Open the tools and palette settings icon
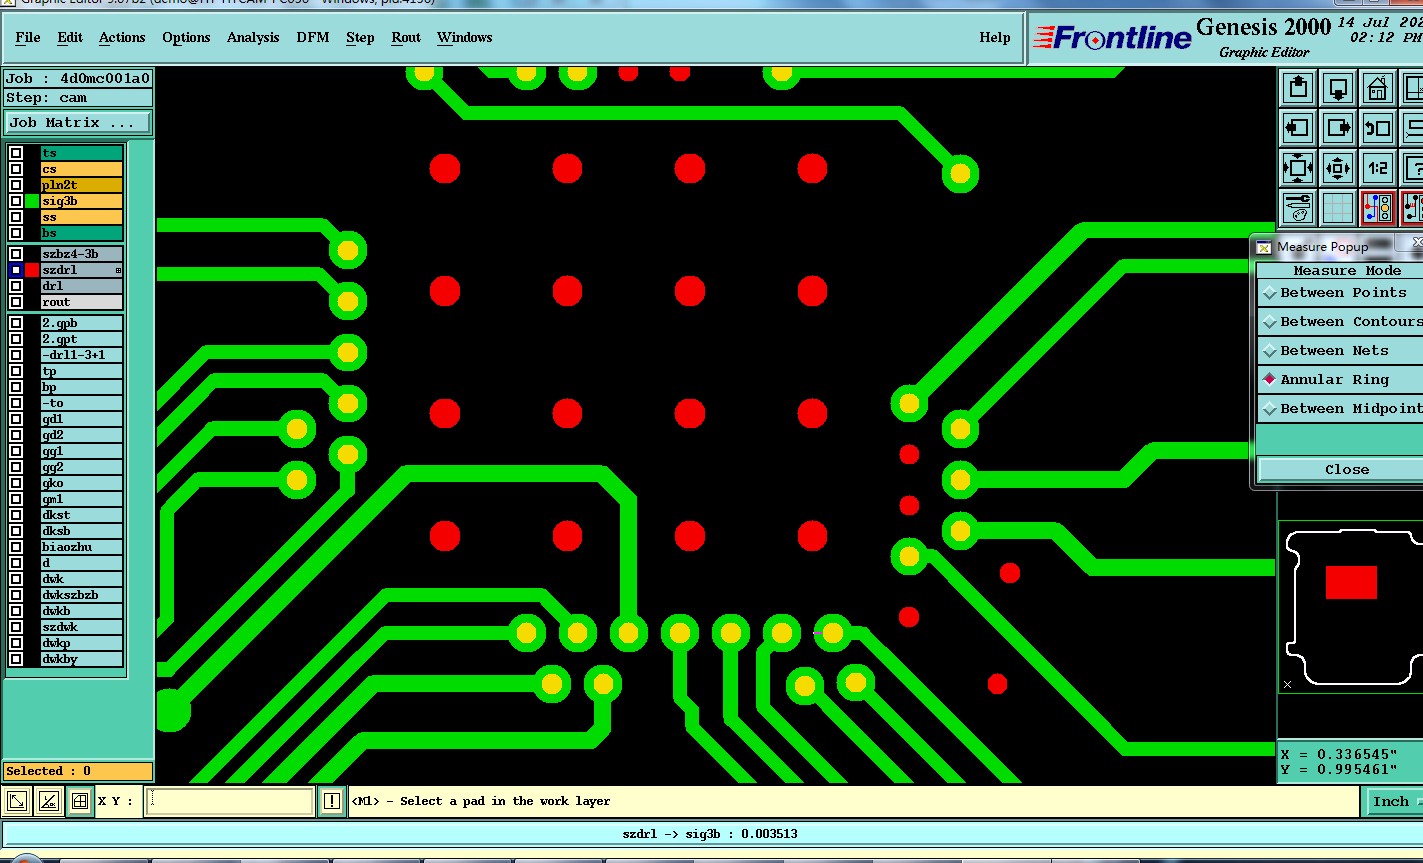Image resolution: width=1423 pixels, height=863 pixels. click(x=1298, y=208)
